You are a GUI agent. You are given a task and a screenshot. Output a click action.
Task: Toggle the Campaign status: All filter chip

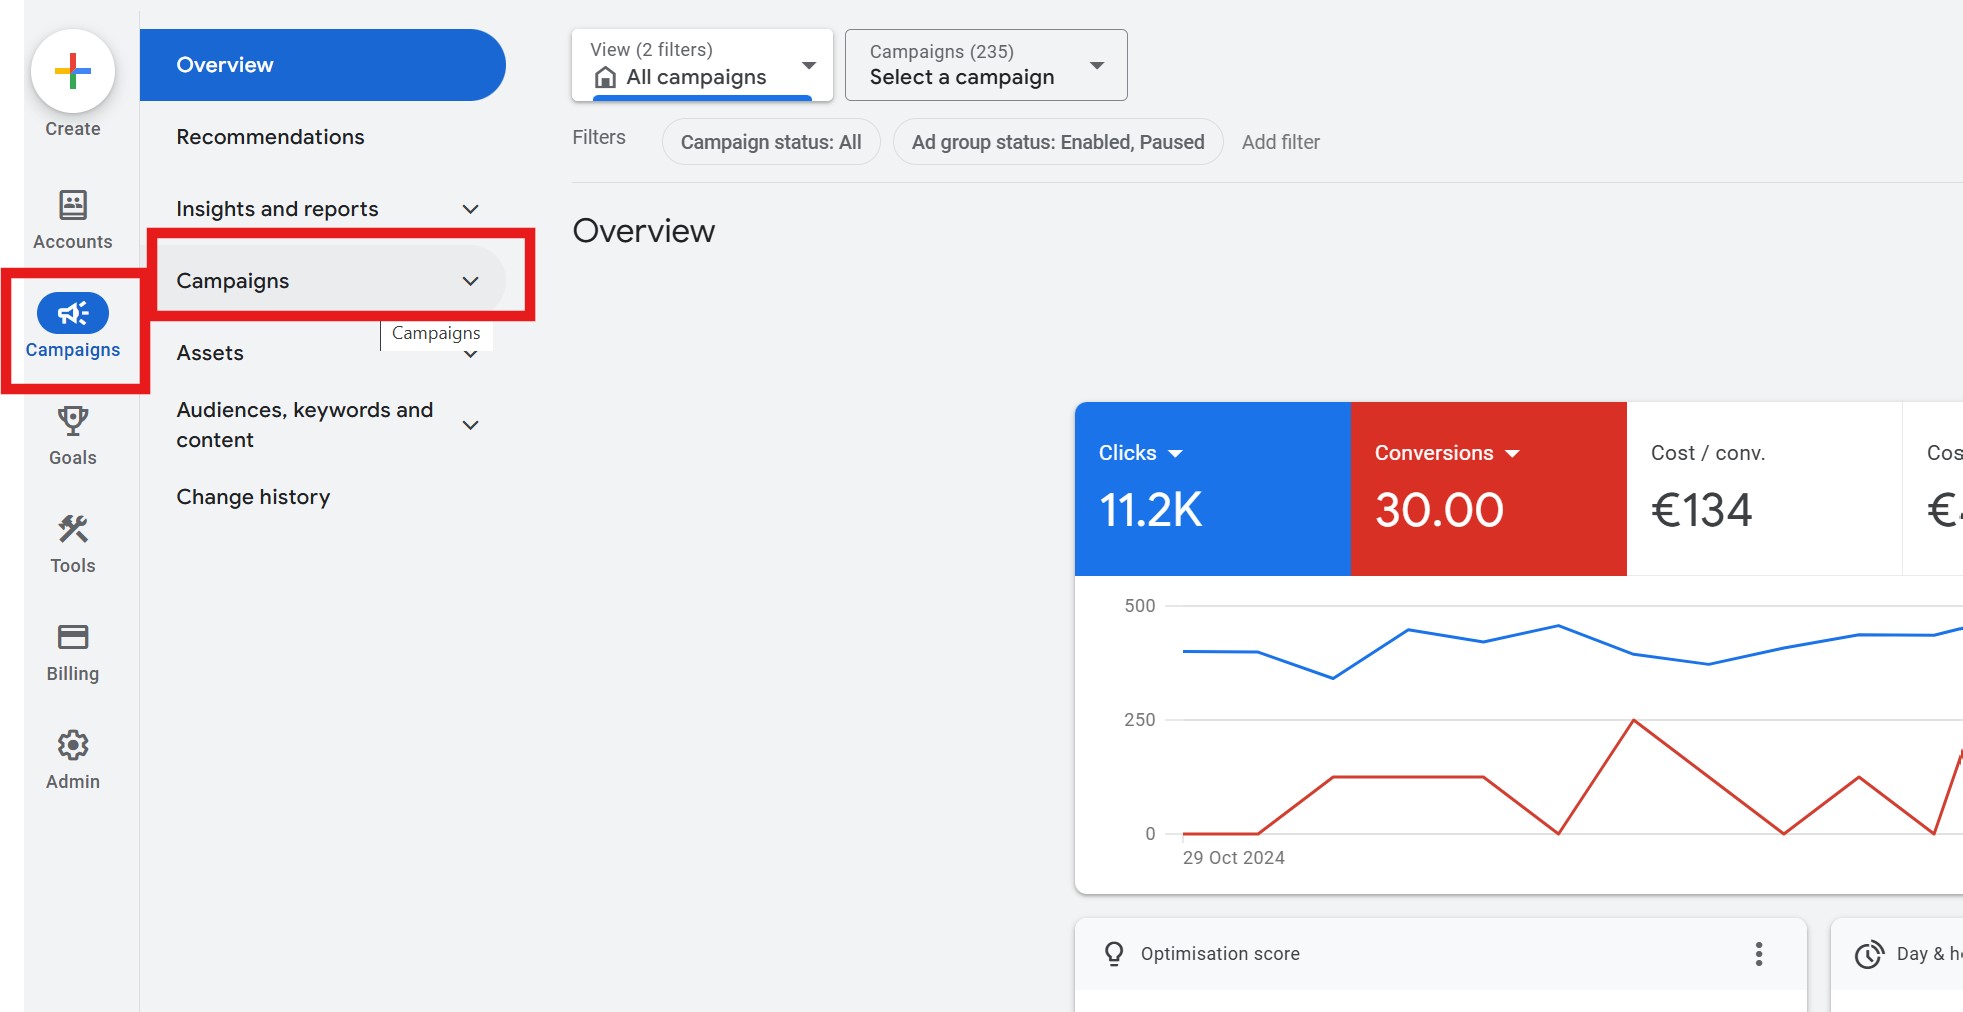[770, 141]
